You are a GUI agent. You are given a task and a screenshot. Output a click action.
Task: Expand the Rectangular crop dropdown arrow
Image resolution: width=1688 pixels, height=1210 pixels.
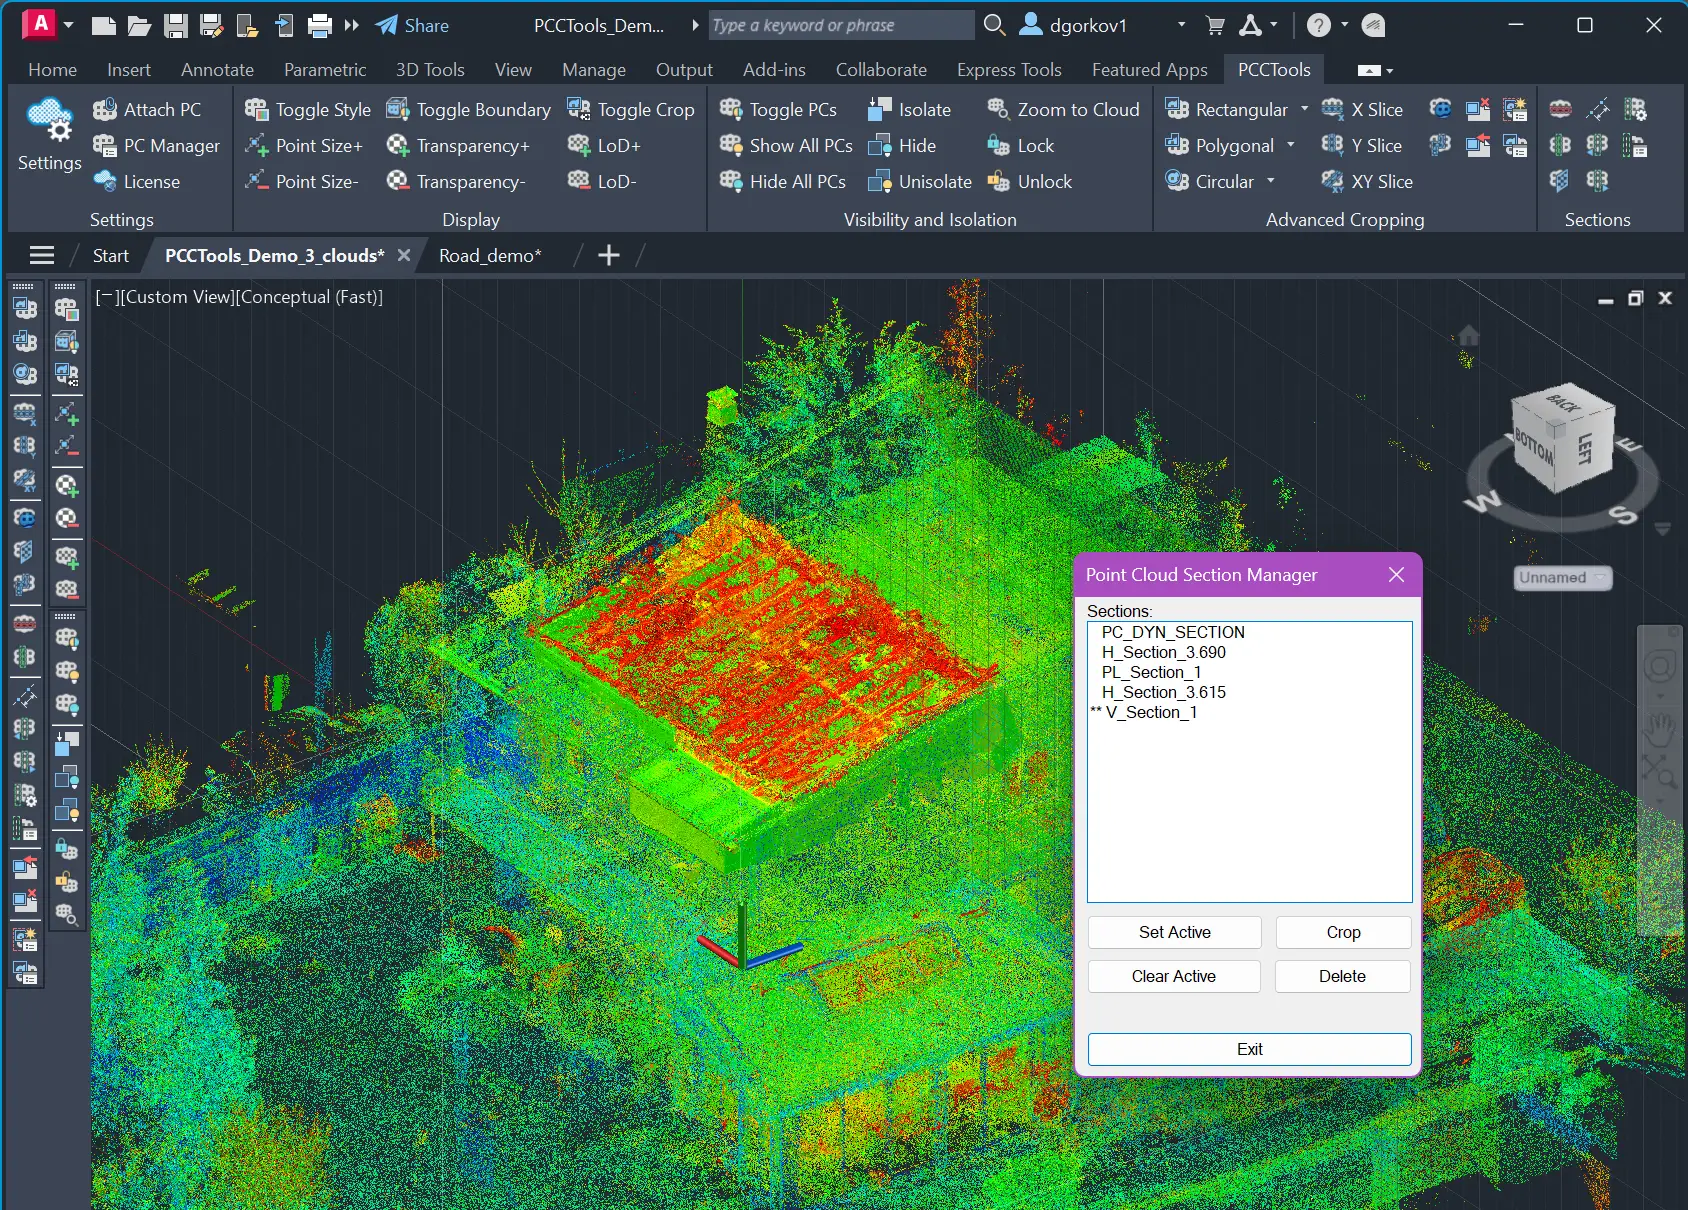click(1304, 109)
